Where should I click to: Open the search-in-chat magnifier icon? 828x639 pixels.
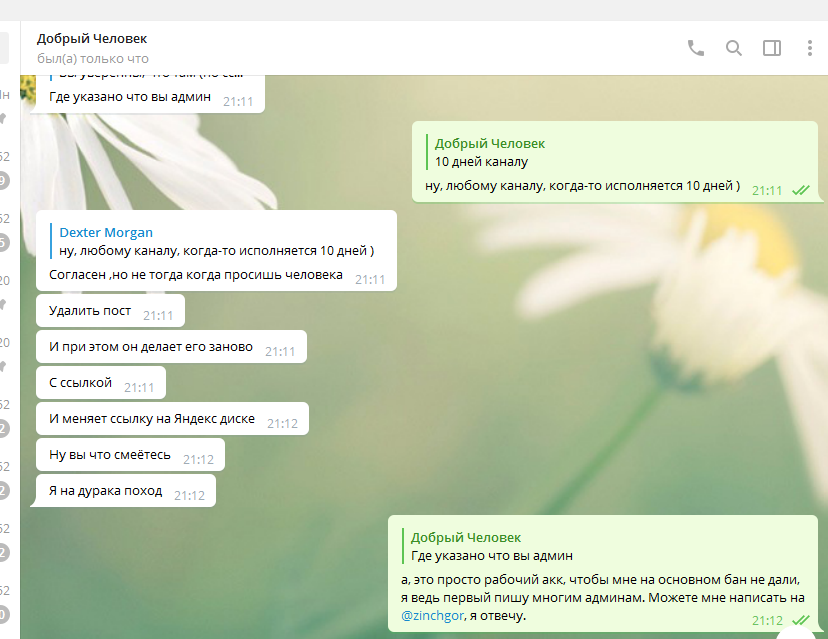pyautogui.click(x=733, y=48)
